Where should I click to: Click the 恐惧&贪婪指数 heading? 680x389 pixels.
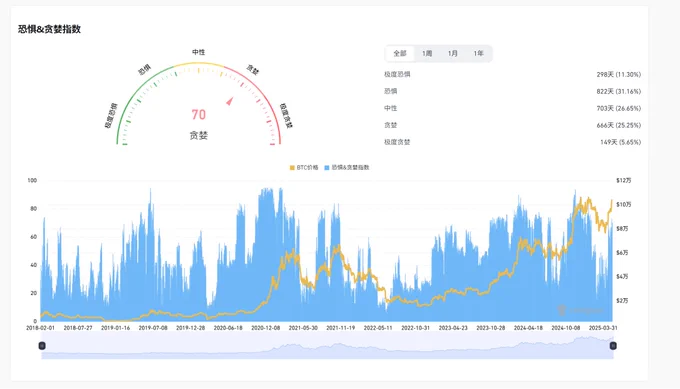click(49, 29)
